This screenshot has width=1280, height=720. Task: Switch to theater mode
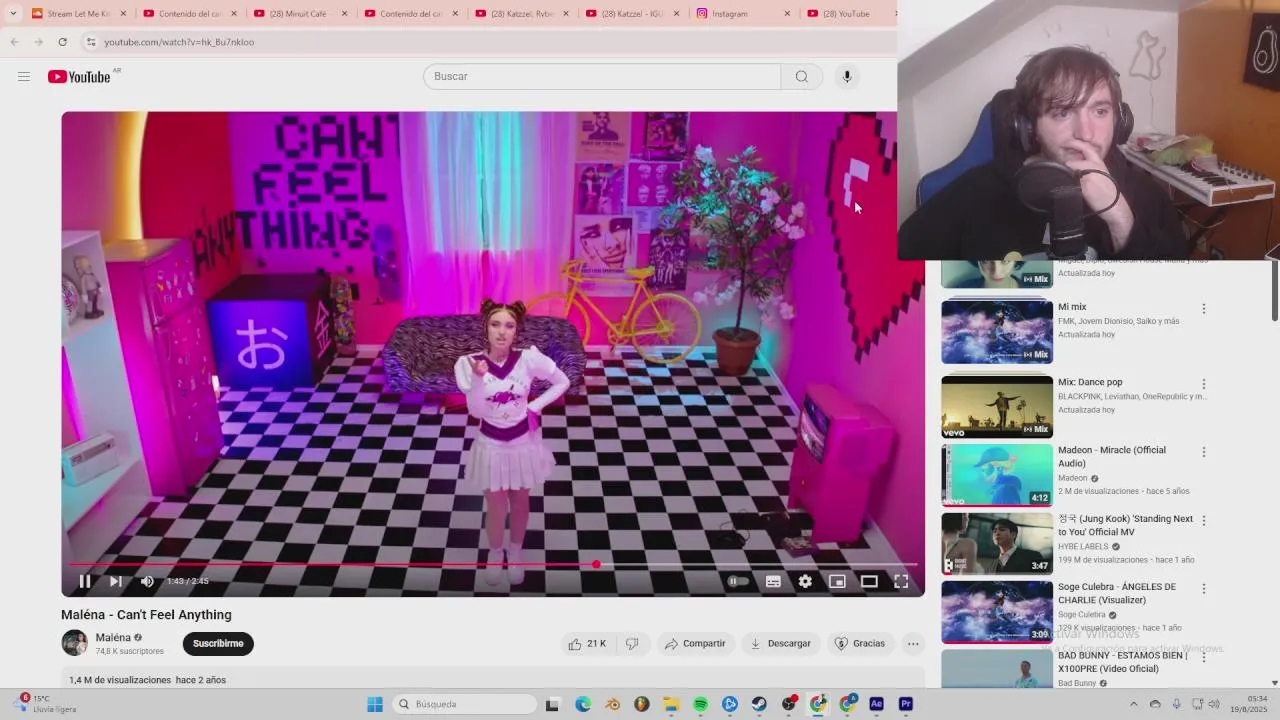pyautogui.click(x=869, y=581)
